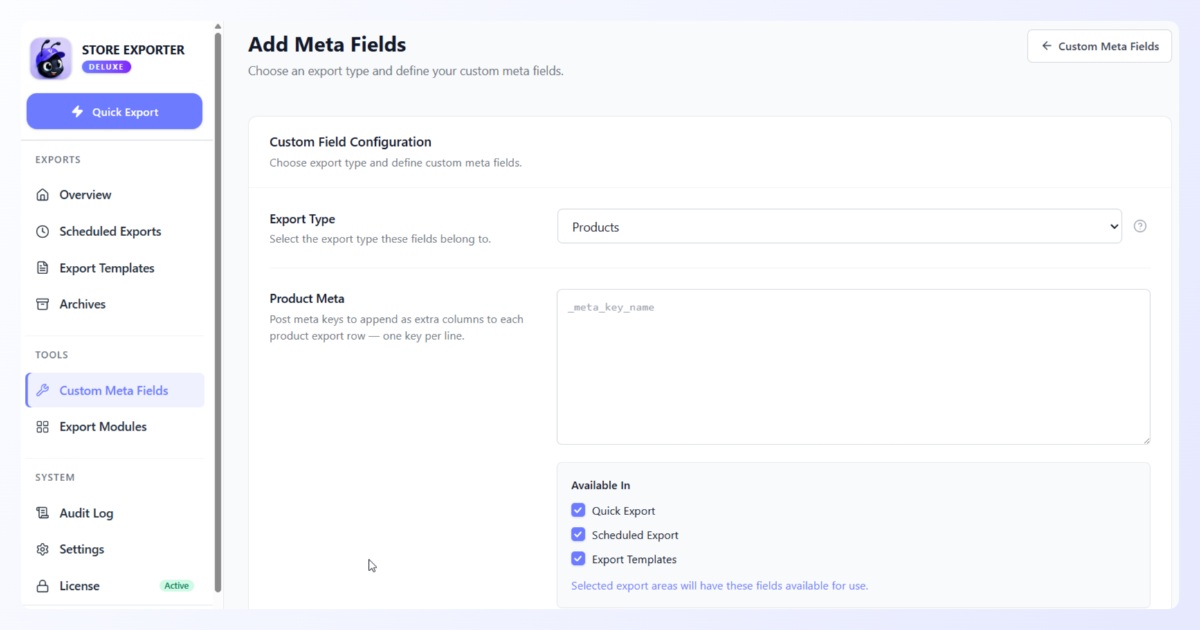Screen dimensions: 1200x630
Task: Click the Active license status badge
Action: point(177,586)
